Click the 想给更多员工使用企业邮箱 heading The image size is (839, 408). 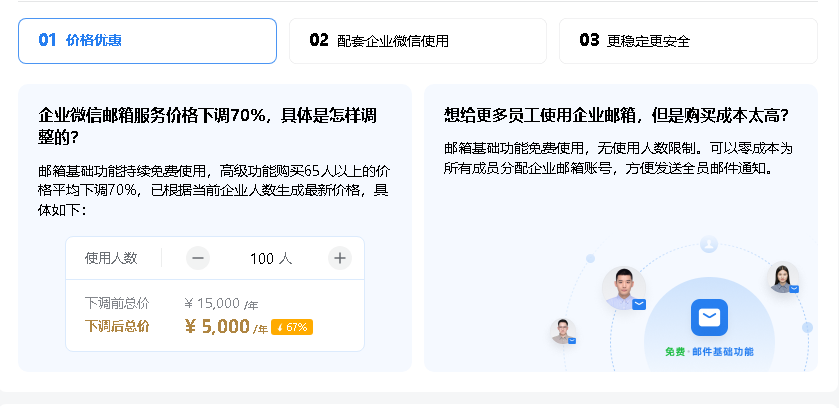click(616, 115)
